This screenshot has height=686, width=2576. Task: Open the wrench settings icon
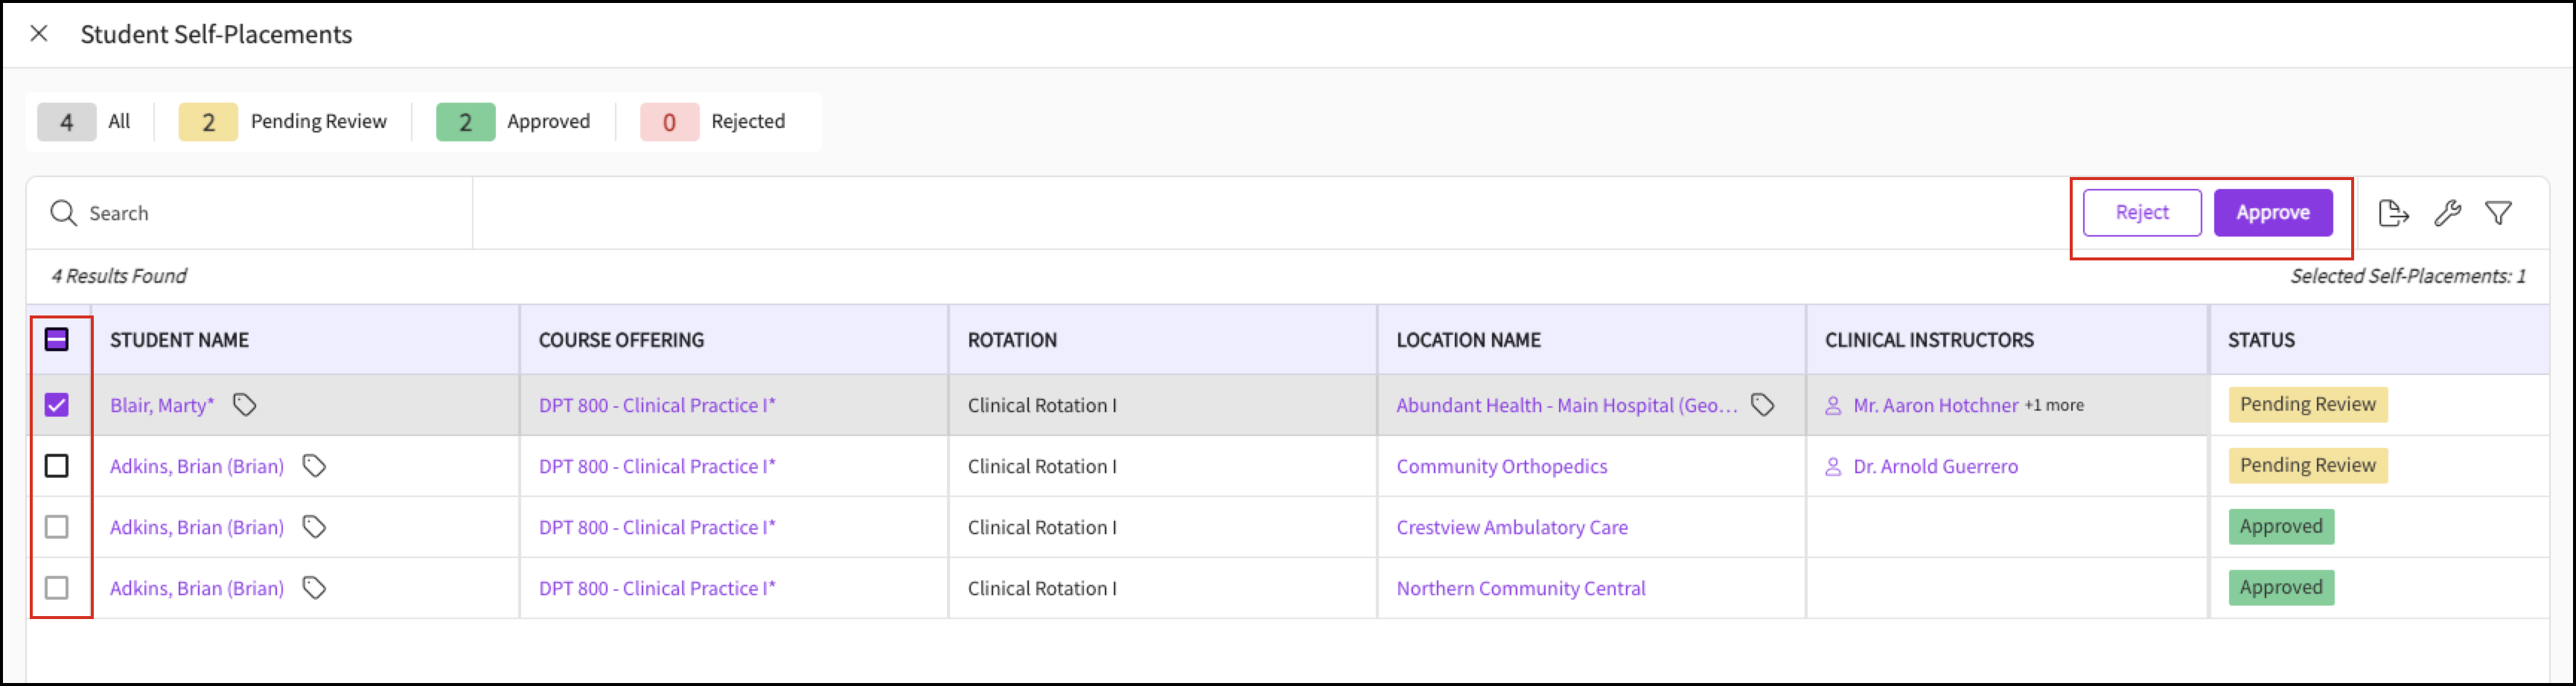[x=2447, y=213]
